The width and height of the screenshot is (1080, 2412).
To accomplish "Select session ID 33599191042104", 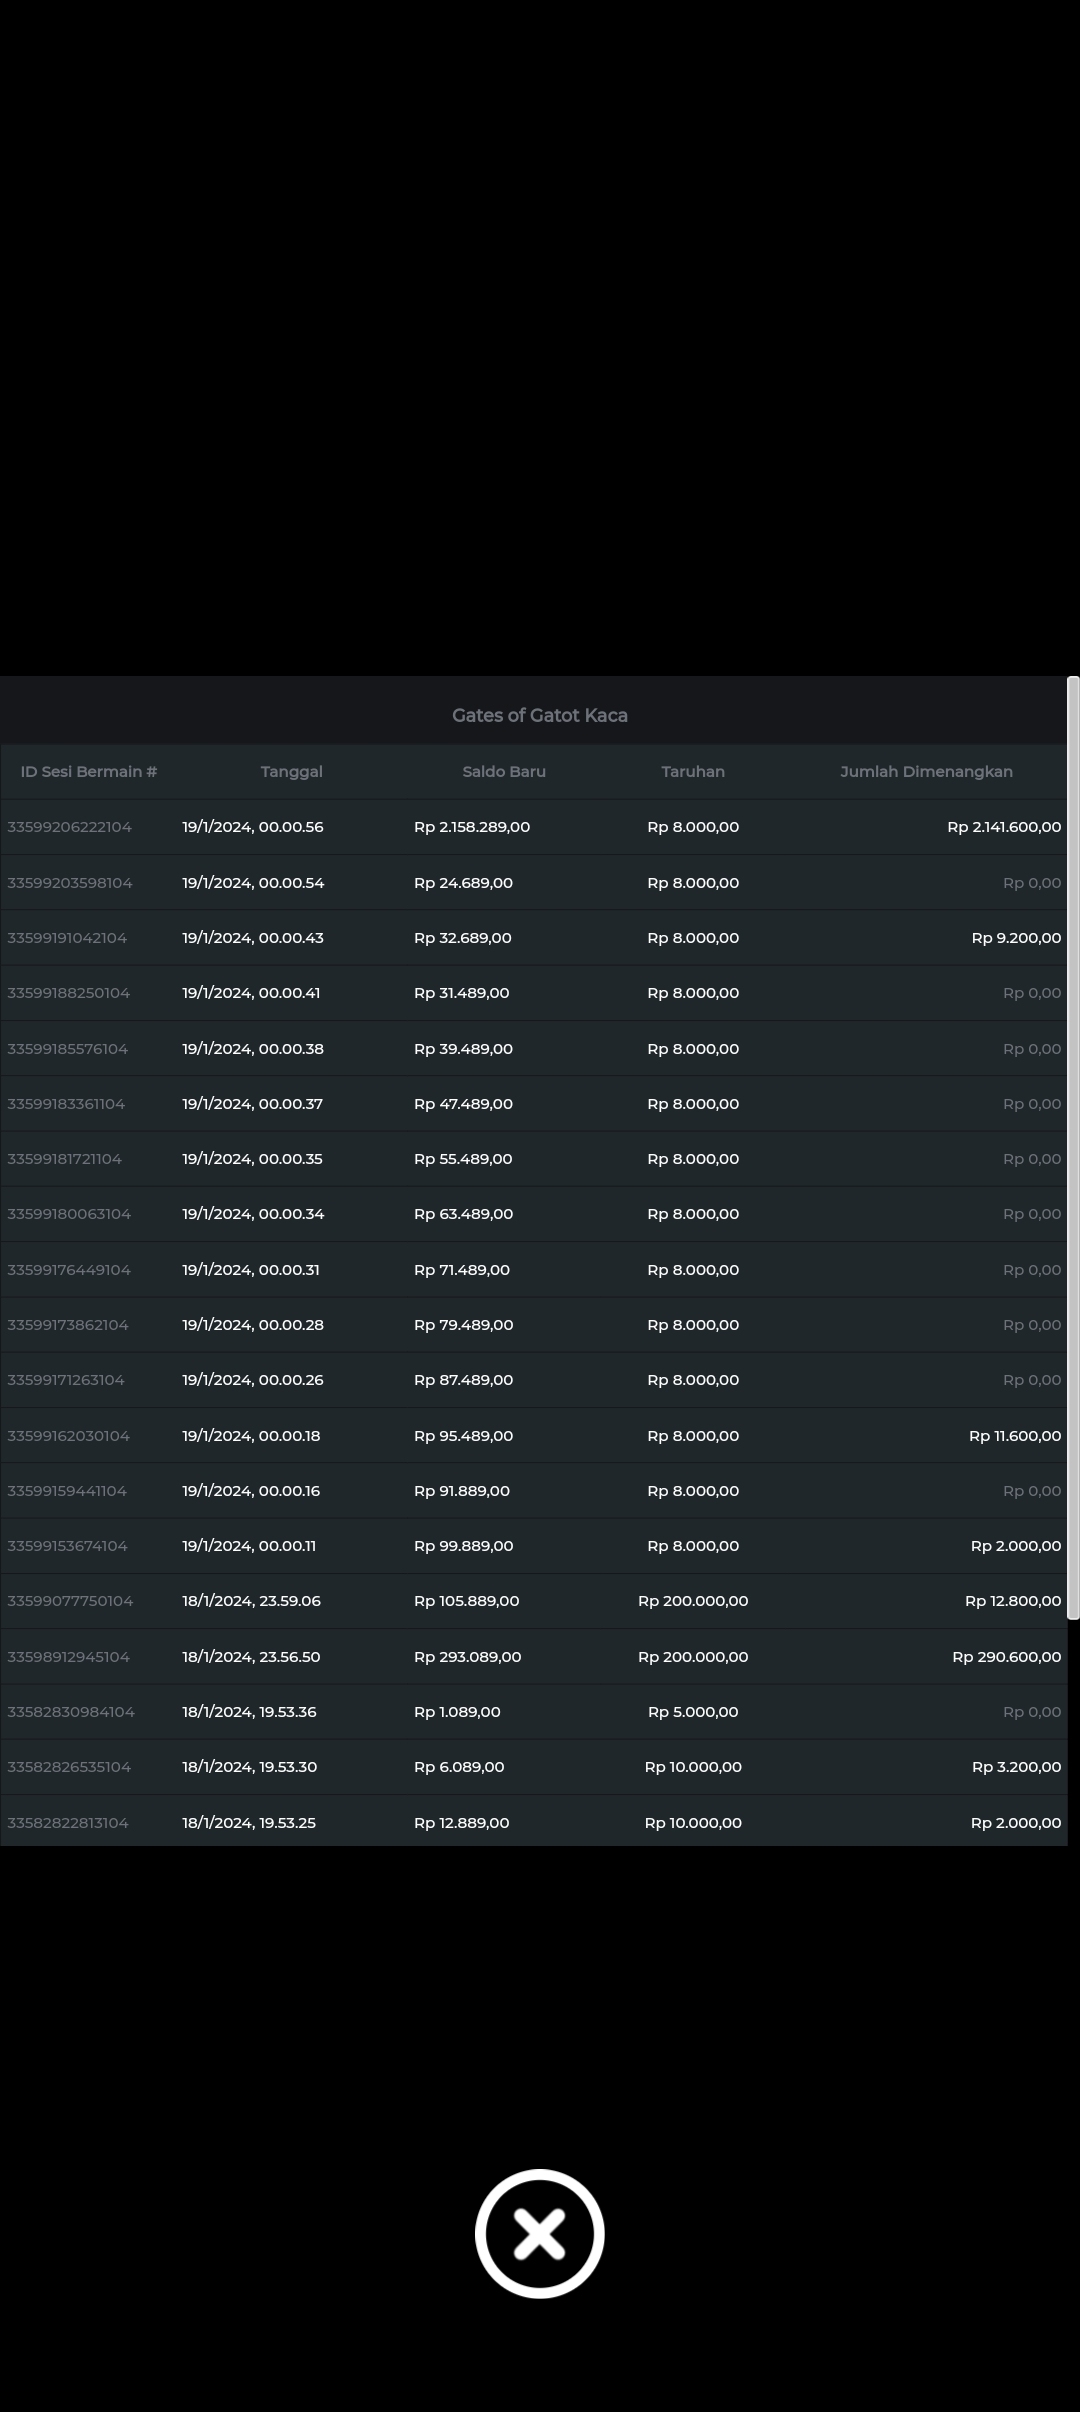I will [68, 938].
